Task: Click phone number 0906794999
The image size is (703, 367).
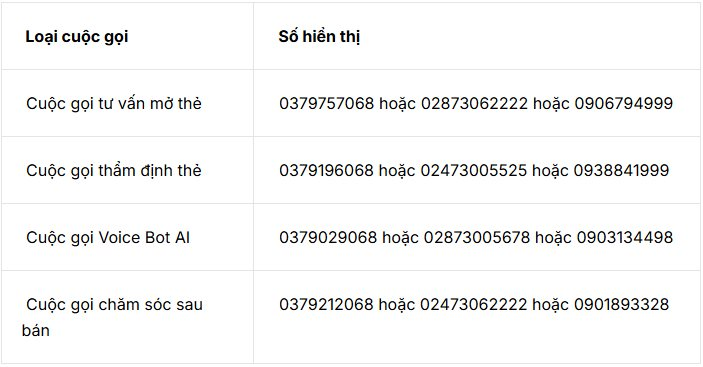Action: tap(624, 104)
